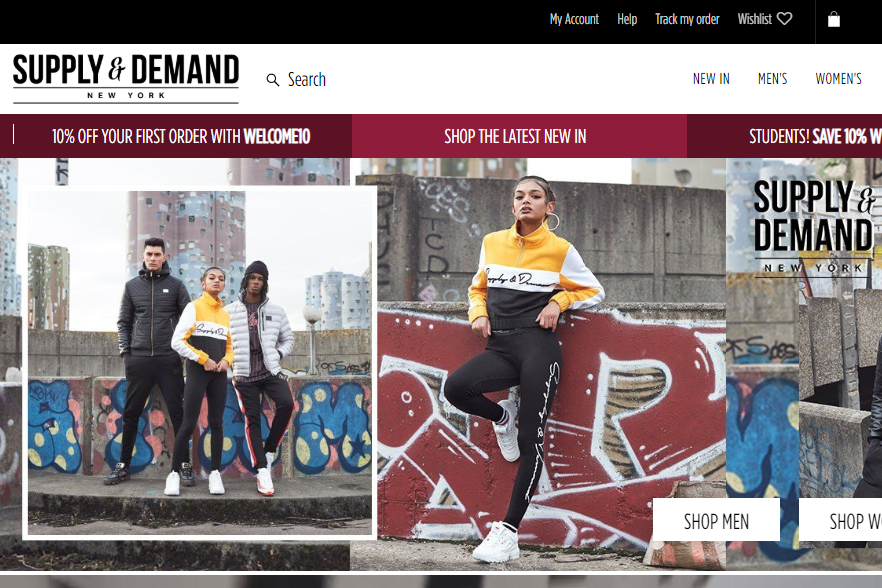
Task: Click the Wishlist heart icon
Action: [x=785, y=19]
